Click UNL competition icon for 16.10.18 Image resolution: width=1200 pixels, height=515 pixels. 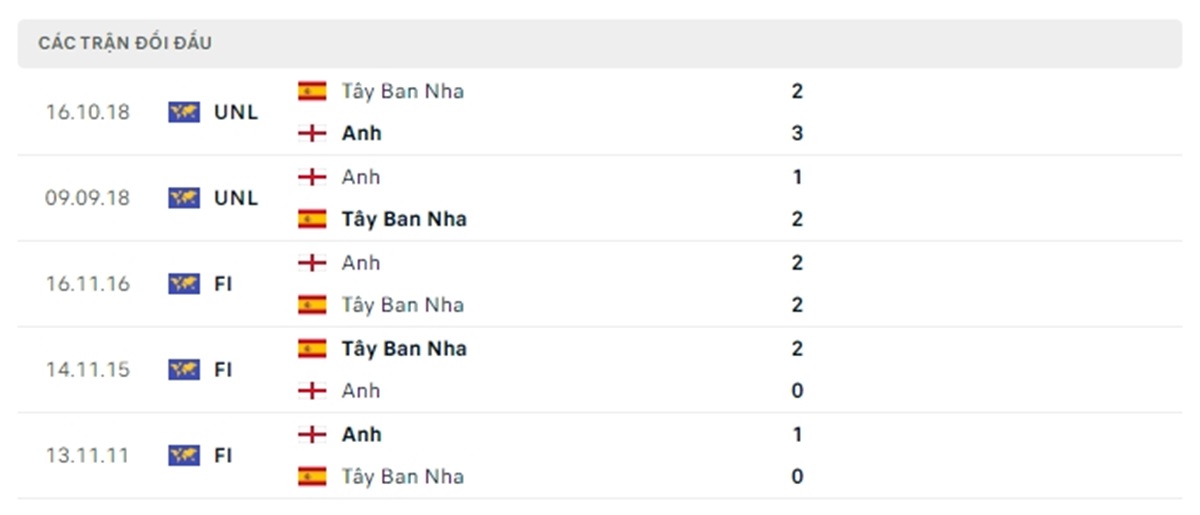point(184,112)
